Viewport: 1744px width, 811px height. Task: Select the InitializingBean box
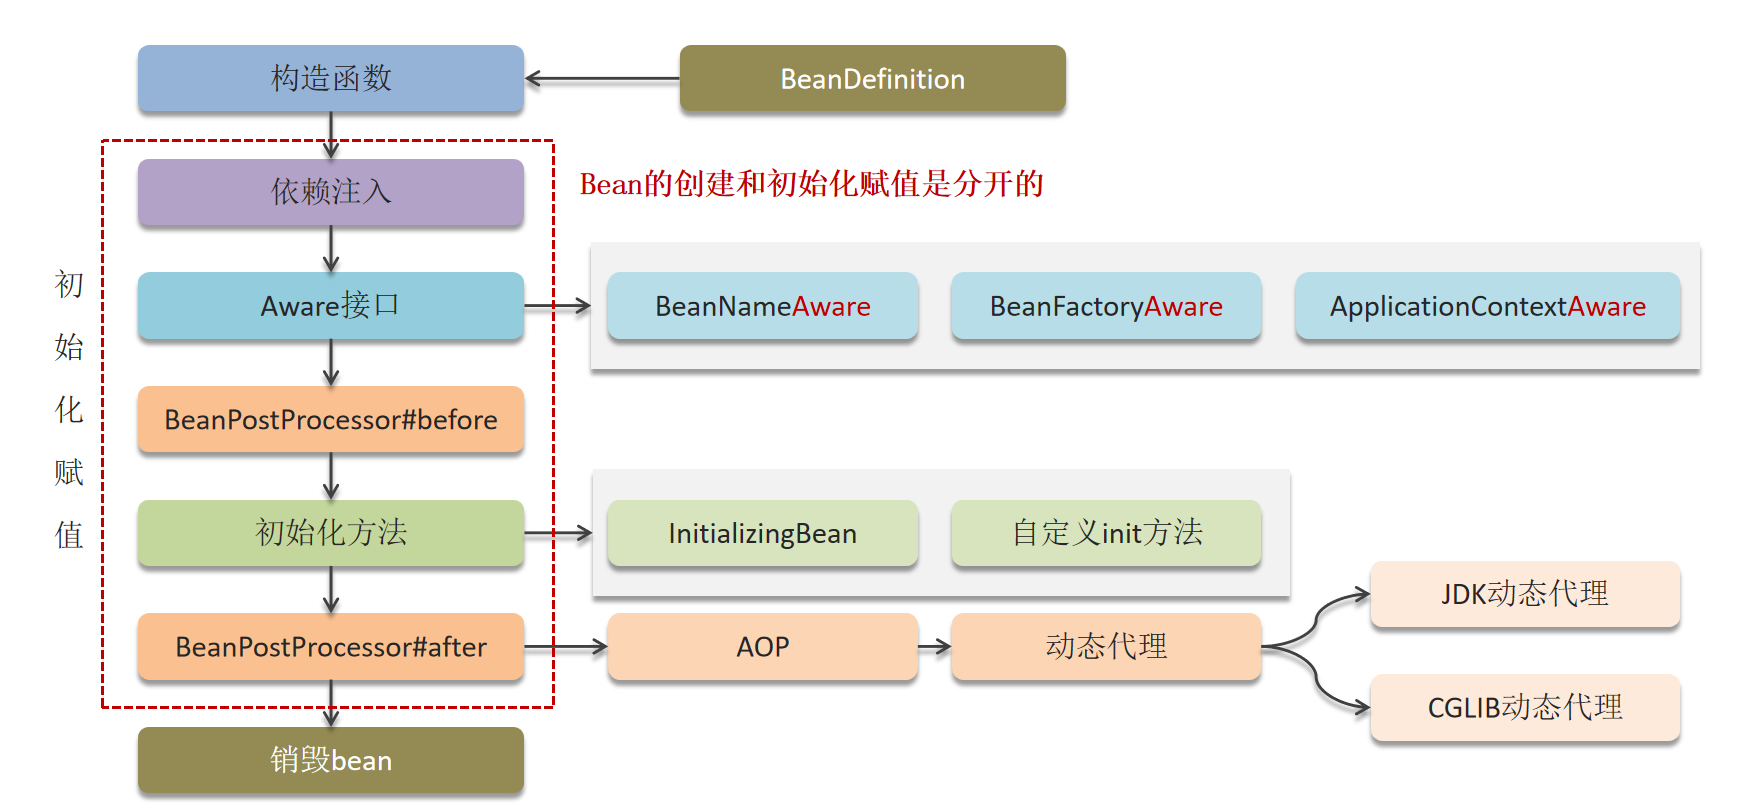point(762,533)
